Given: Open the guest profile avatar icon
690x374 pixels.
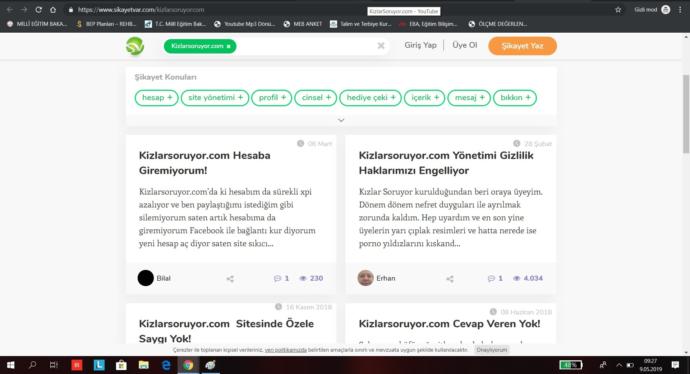Looking at the screenshot, I should tap(666, 10).
